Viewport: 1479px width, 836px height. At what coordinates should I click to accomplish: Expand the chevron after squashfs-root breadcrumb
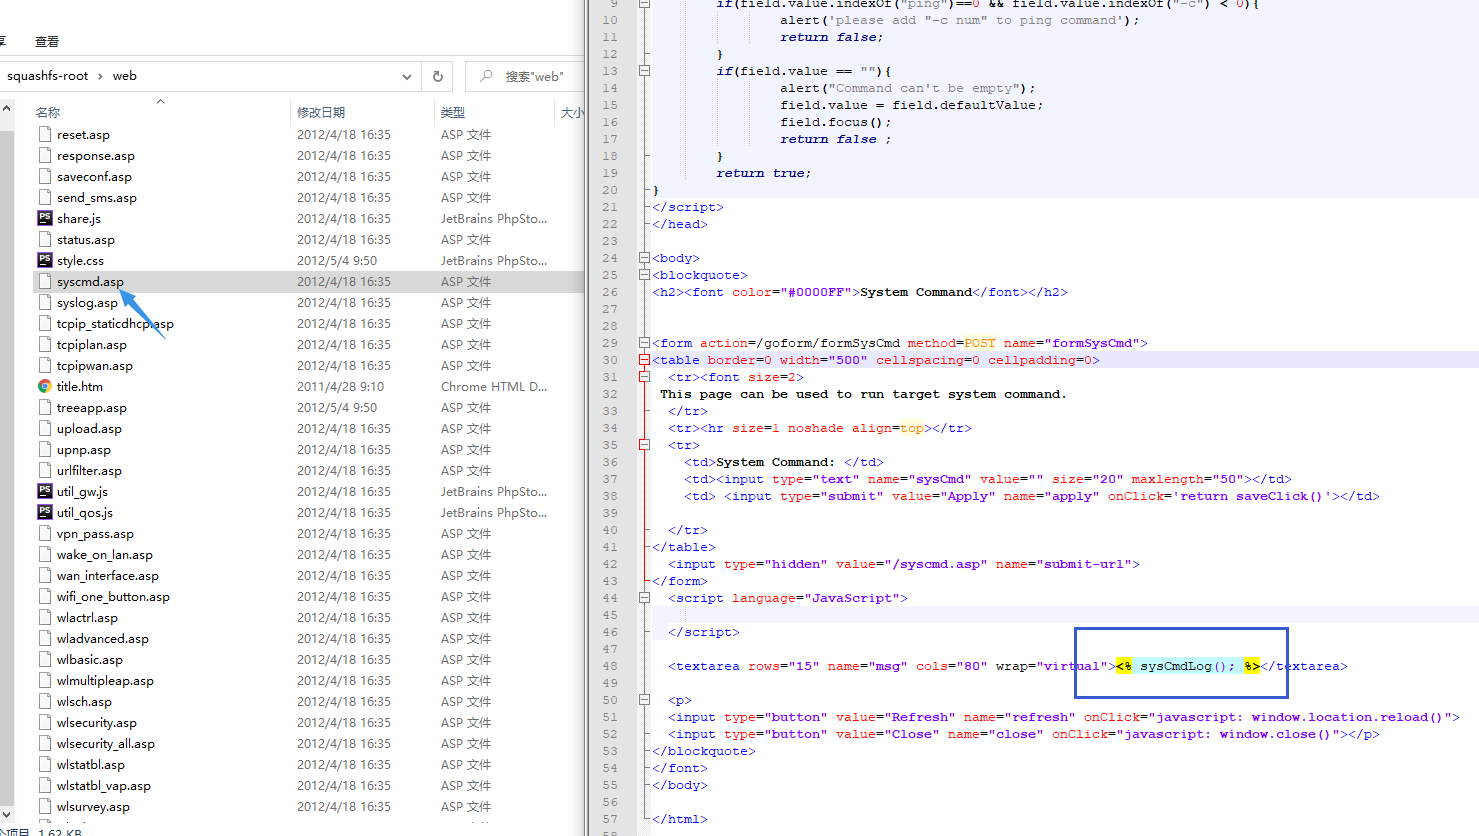click(x=100, y=76)
